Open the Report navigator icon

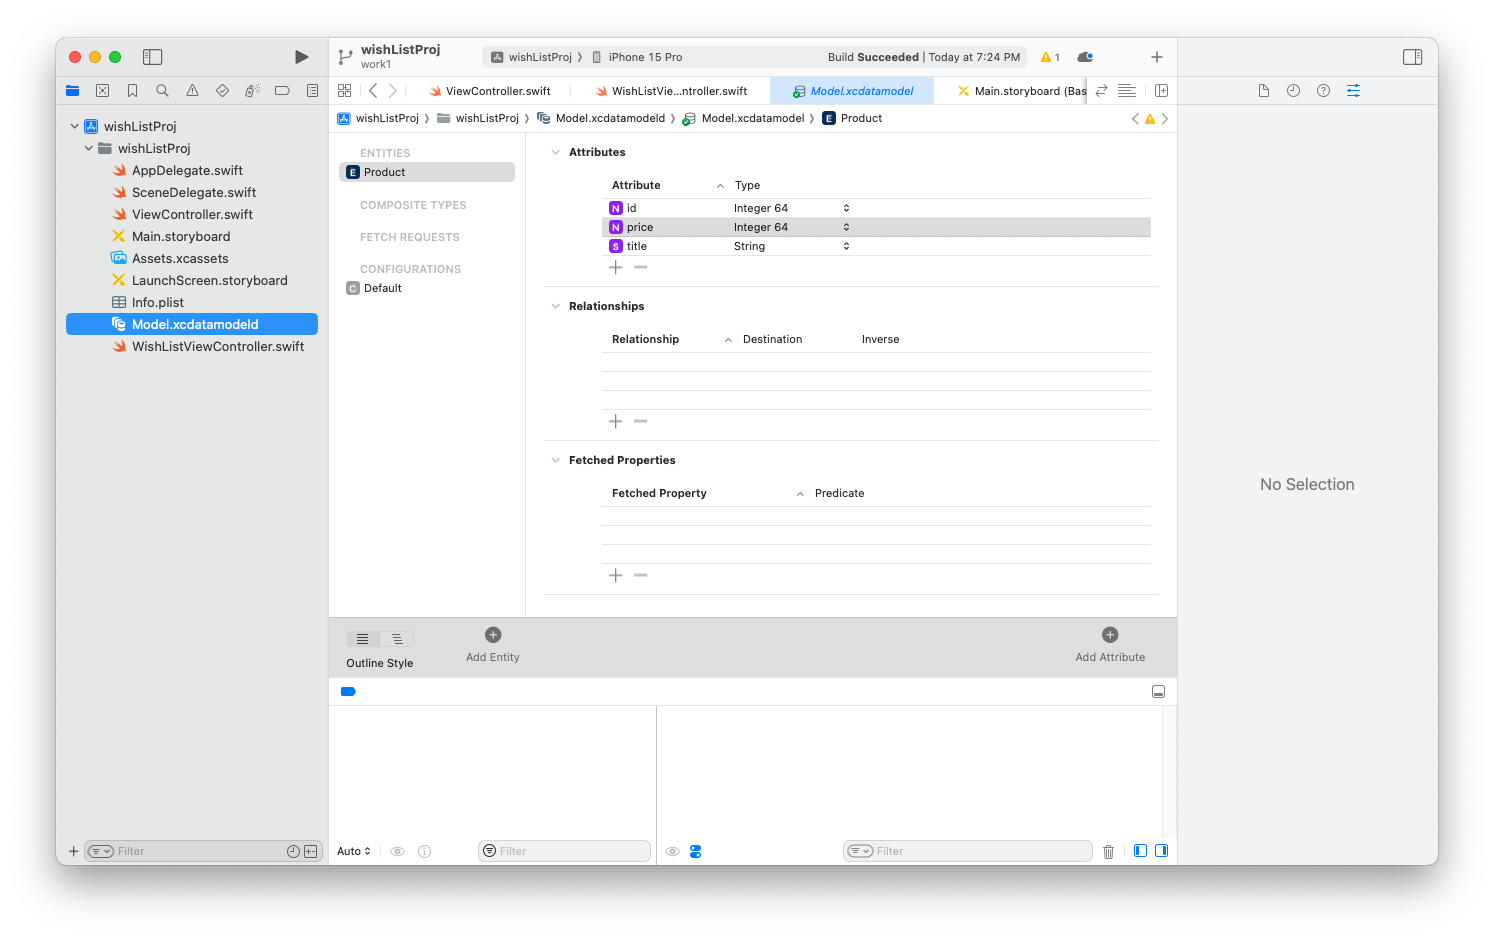point(312,90)
